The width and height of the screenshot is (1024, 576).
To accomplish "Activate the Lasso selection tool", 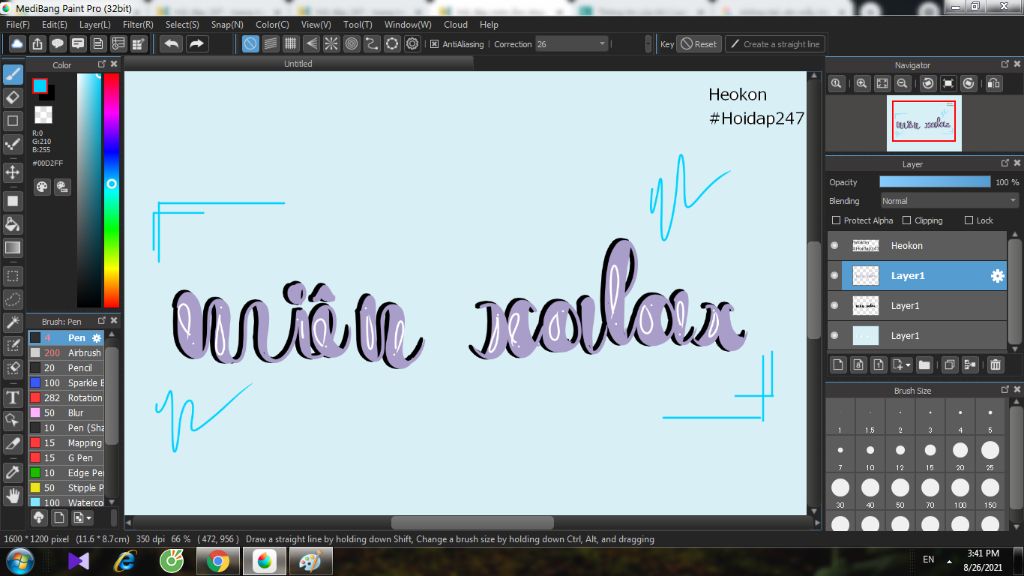I will pyautogui.click(x=13, y=300).
